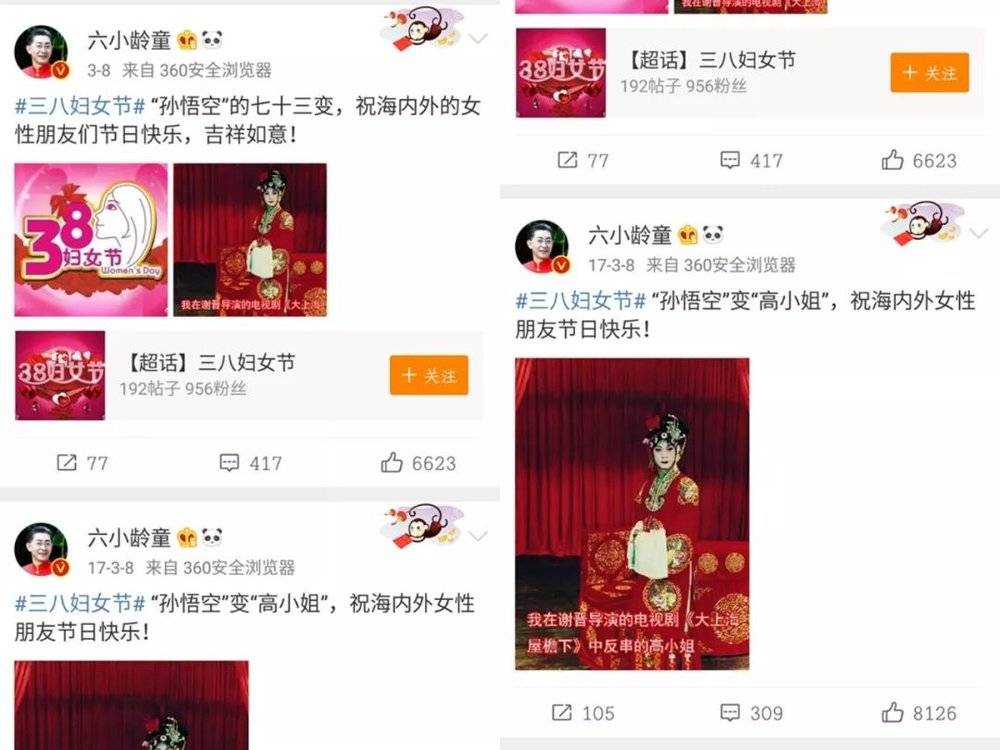Click the crown badge beside 六小龄童 in the 3-8 post
The width and height of the screenshot is (1000, 750).
coord(187,40)
